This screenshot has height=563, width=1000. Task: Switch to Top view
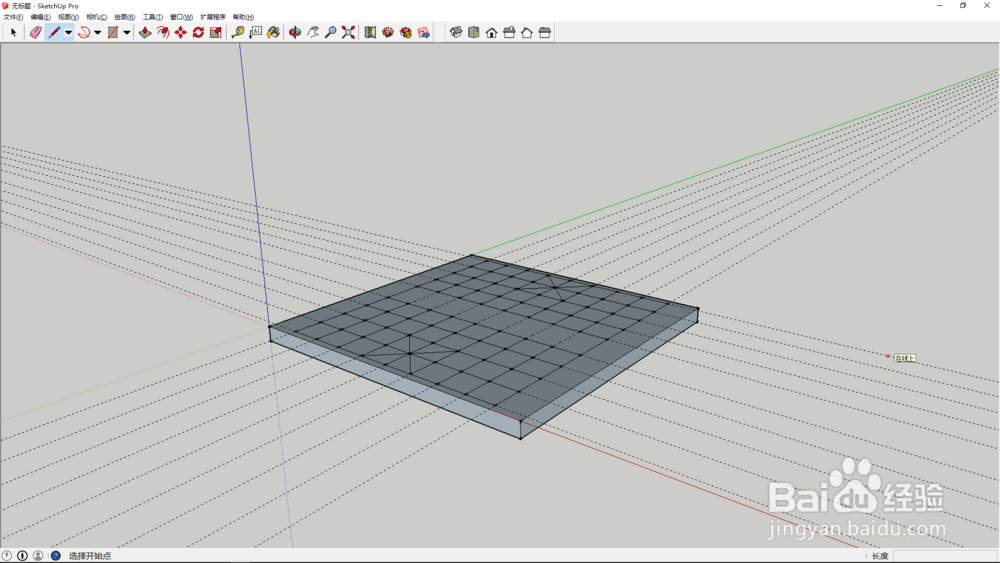click(473, 33)
